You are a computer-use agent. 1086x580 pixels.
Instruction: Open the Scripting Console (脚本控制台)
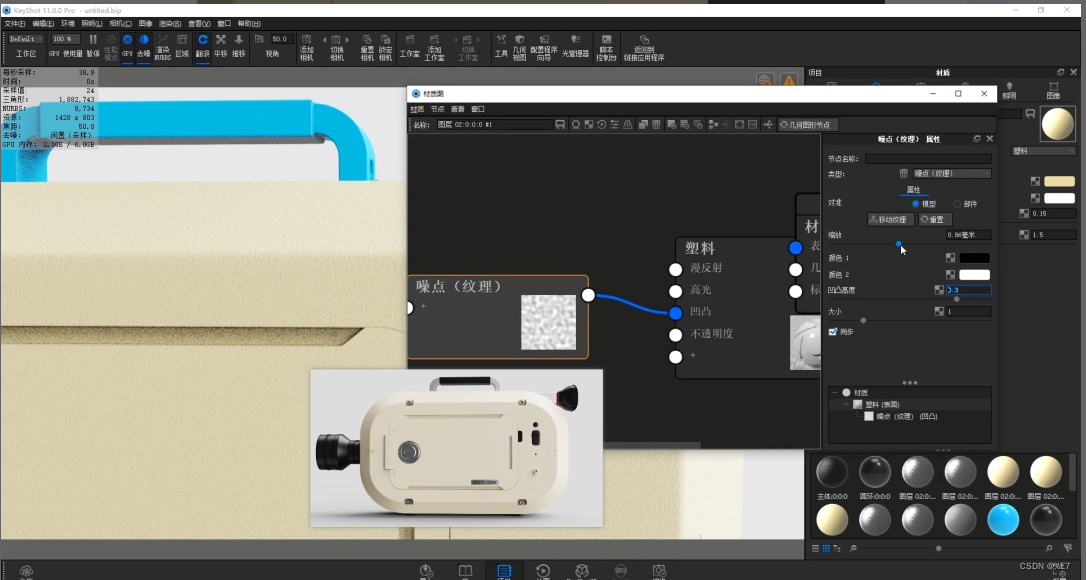pos(607,47)
